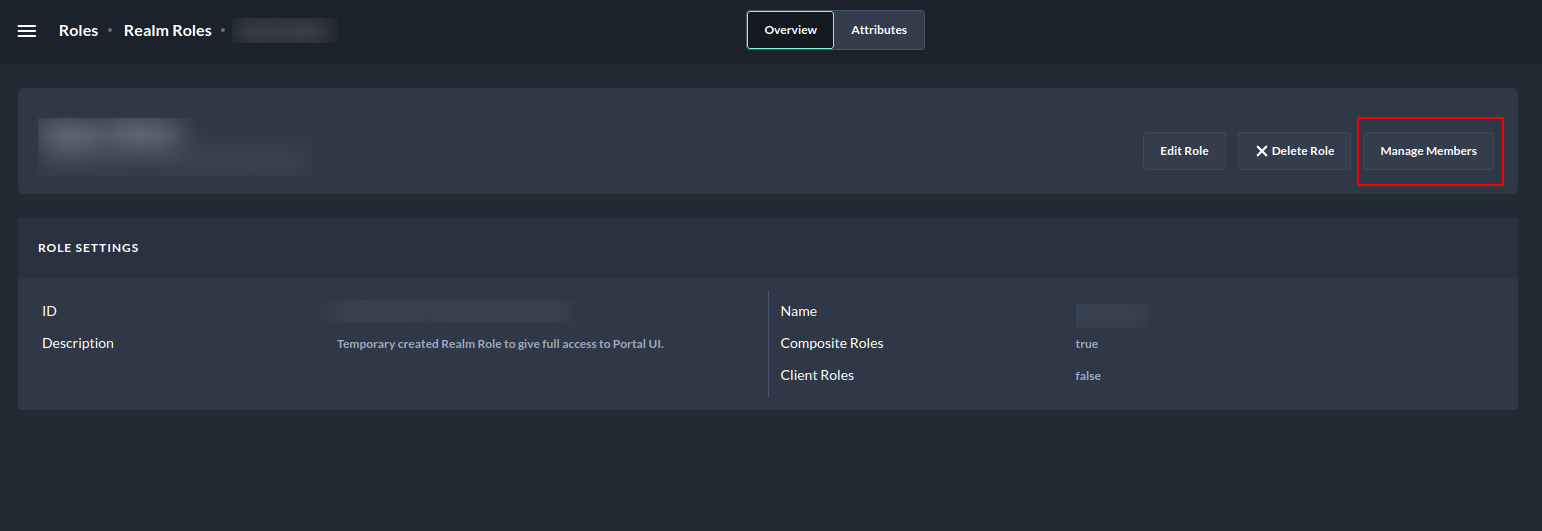This screenshot has height=531, width=1542.
Task: Click the X icon on Delete Role
Action: click(x=1262, y=151)
